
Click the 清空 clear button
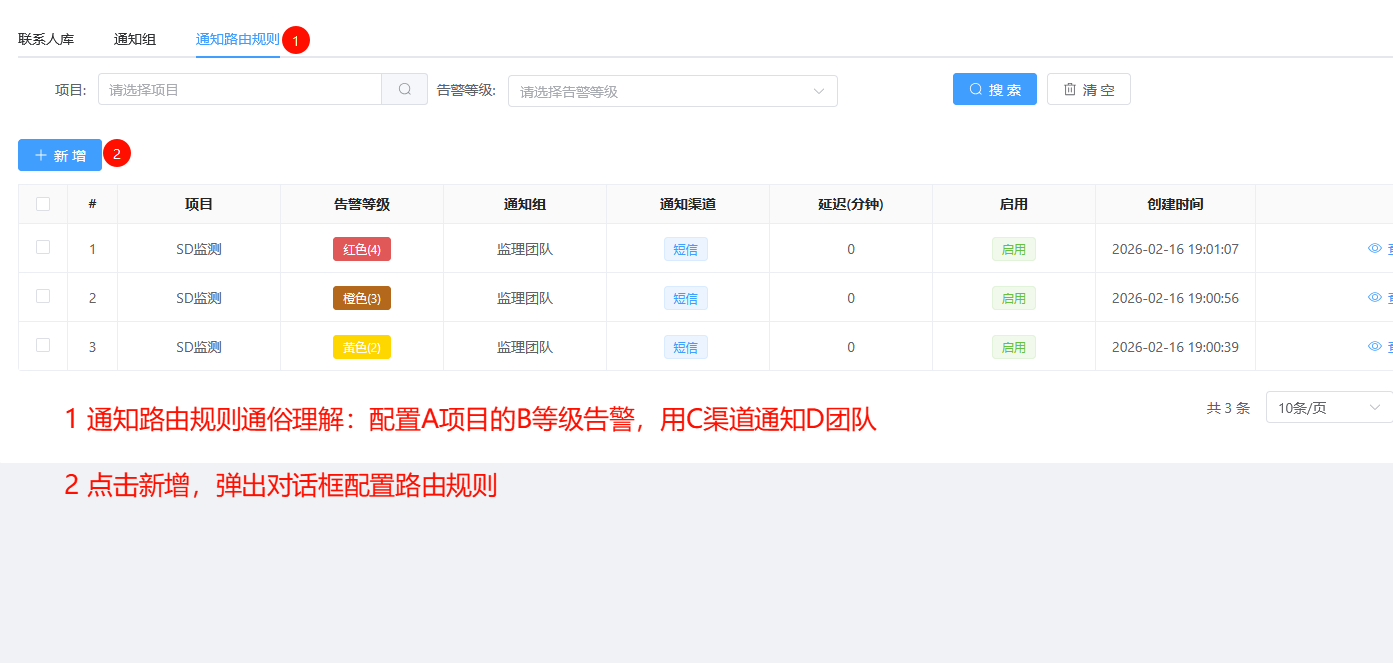(x=1088, y=89)
